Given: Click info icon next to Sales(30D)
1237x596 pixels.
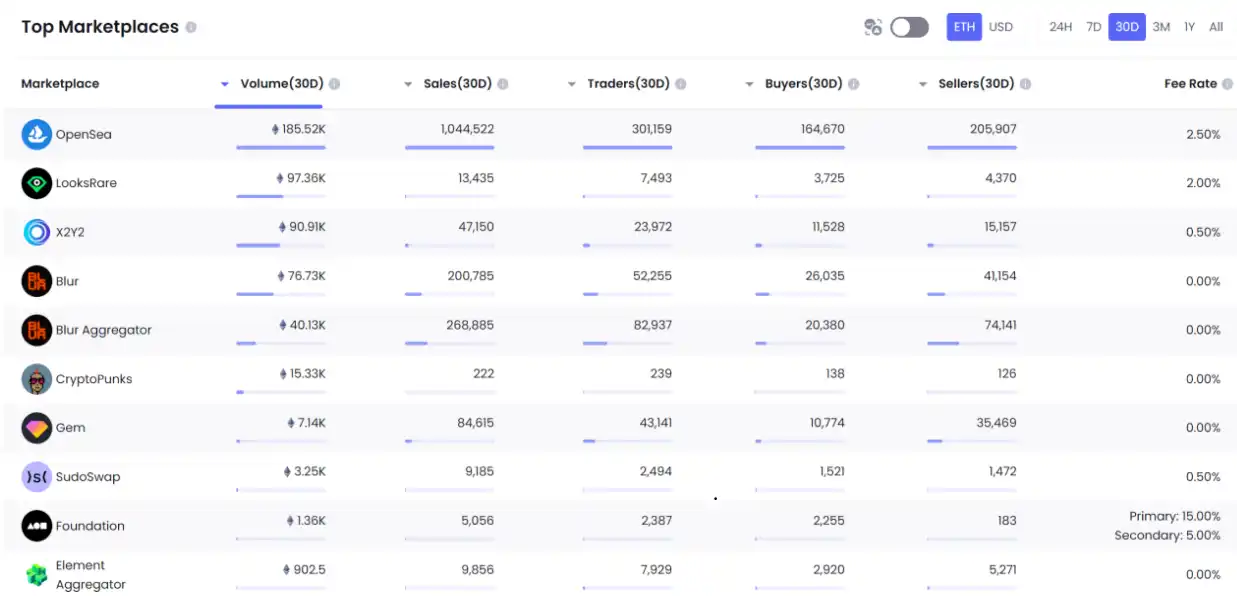Looking at the screenshot, I should 503,84.
